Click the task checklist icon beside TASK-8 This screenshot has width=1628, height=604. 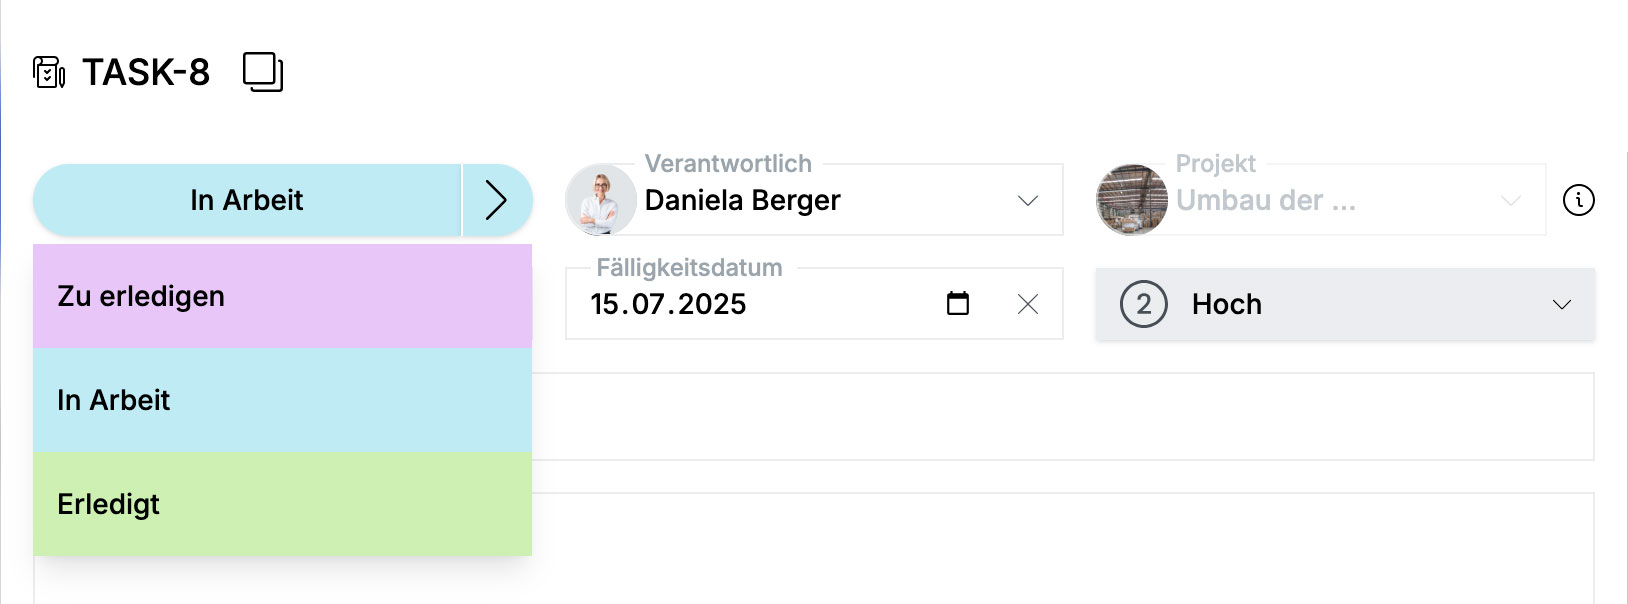point(49,72)
